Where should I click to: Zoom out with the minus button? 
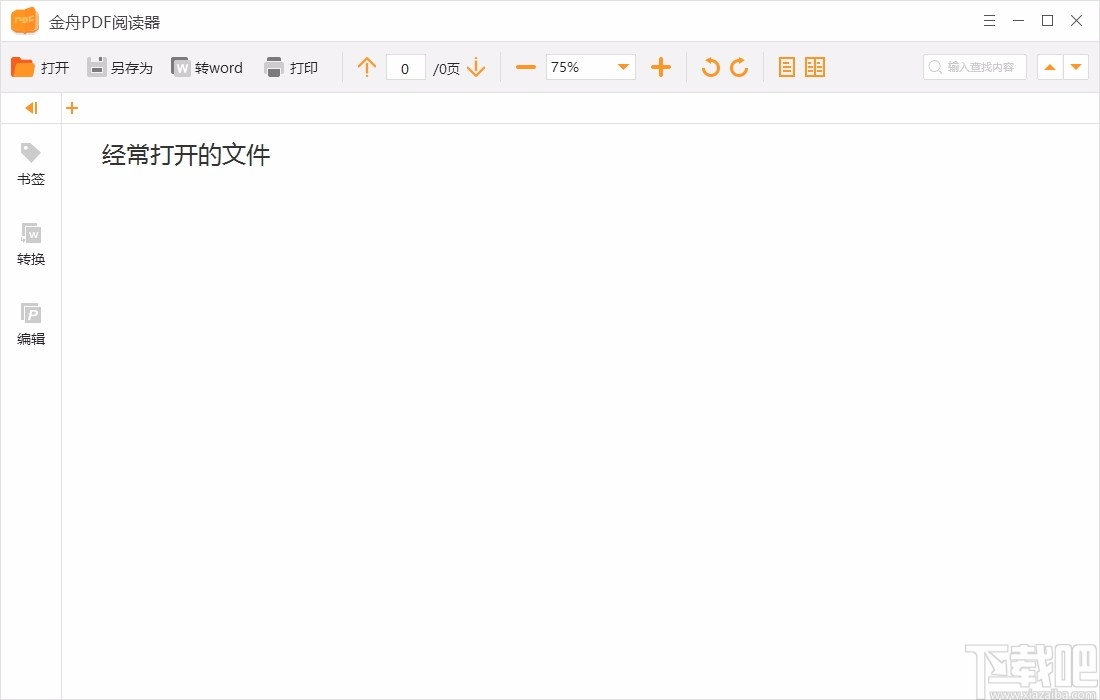(x=524, y=67)
